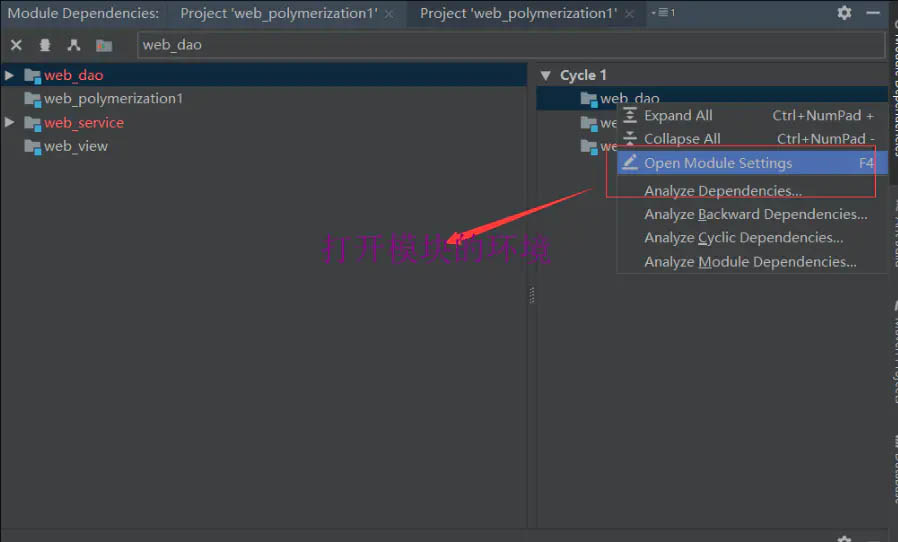Select web_service row in module tree

[x=263, y=123]
